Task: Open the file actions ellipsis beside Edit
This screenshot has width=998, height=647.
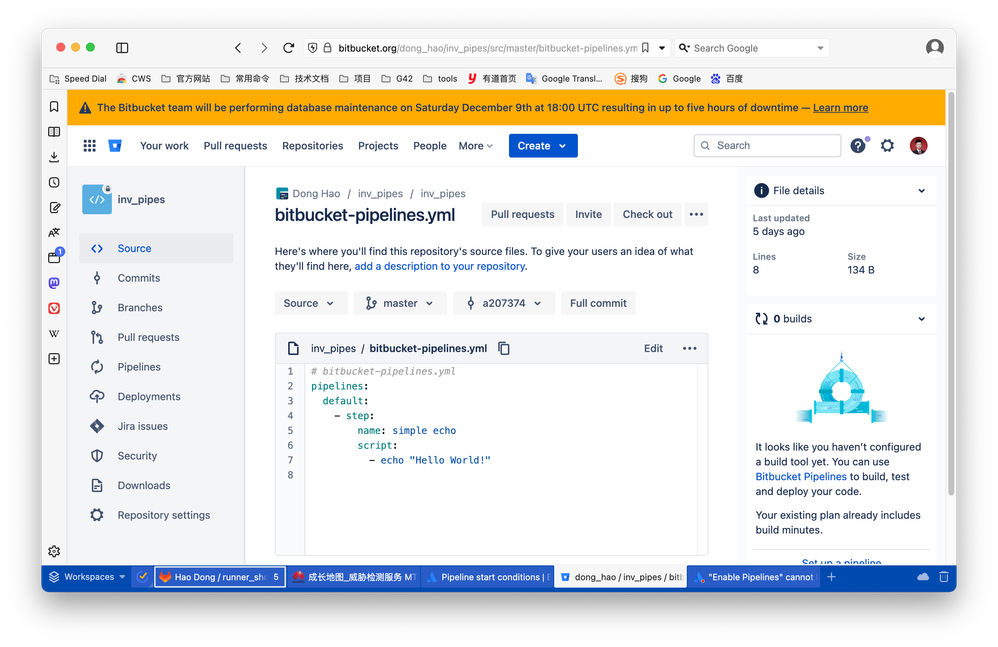Action: (690, 349)
